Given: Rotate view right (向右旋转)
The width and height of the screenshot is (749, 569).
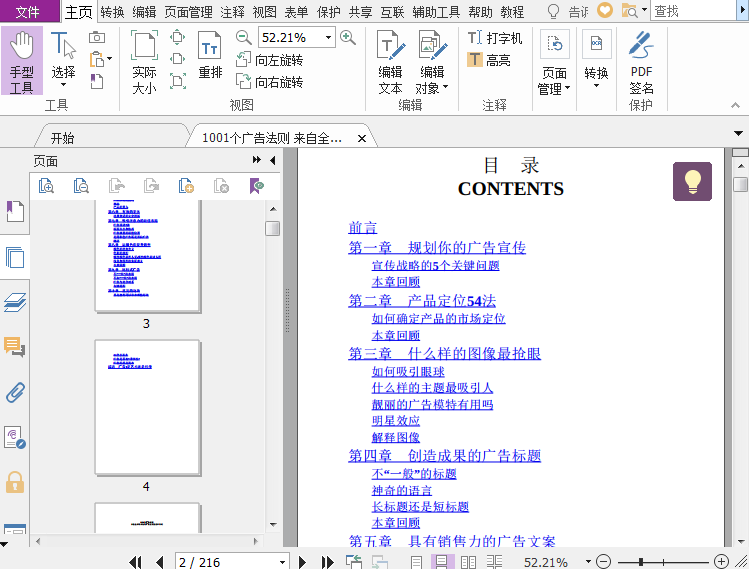Looking at the screenshot, I should 270,82.
